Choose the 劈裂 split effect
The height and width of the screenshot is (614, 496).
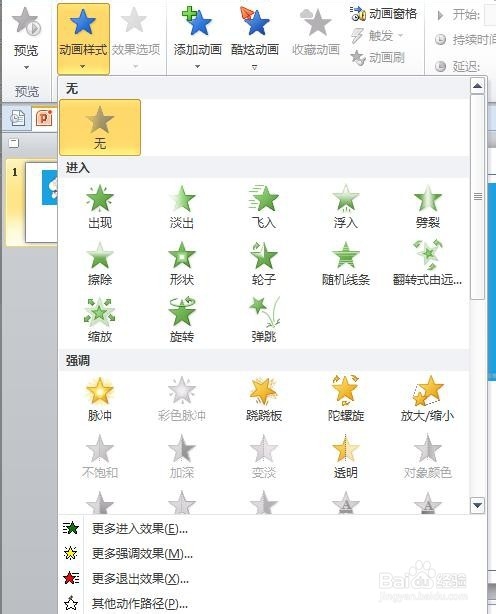click(427, 207)
